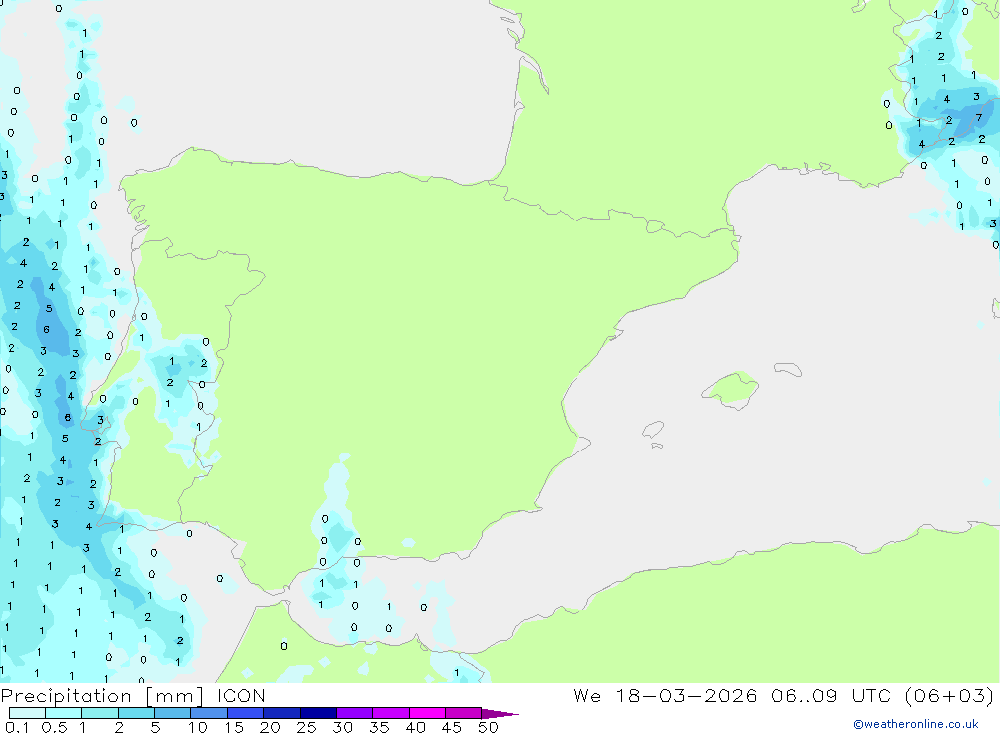Pick the 20–25 mm dark blue swatch
This screenshot has height=733, width=1000.
pyautogui.click(x=282, y=713)
